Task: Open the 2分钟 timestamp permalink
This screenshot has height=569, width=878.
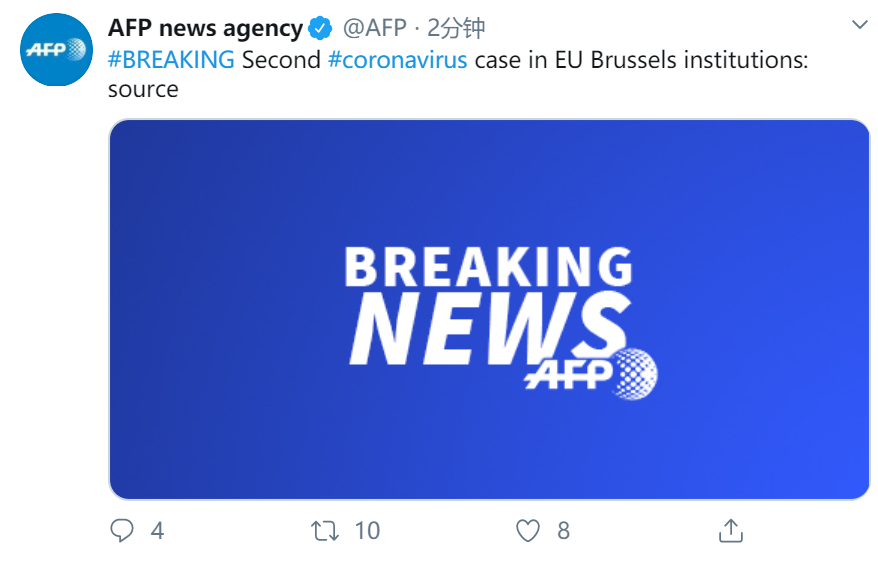Action: (x=456, y=27)
